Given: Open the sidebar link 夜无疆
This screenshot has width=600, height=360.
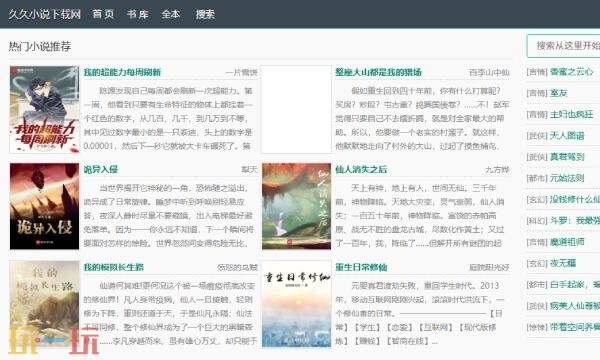Looking at the screenshot, I should coord(562,263).
